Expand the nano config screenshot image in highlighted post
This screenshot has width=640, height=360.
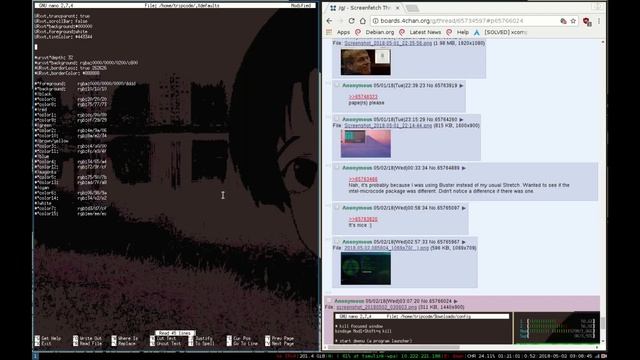[467, 328]
